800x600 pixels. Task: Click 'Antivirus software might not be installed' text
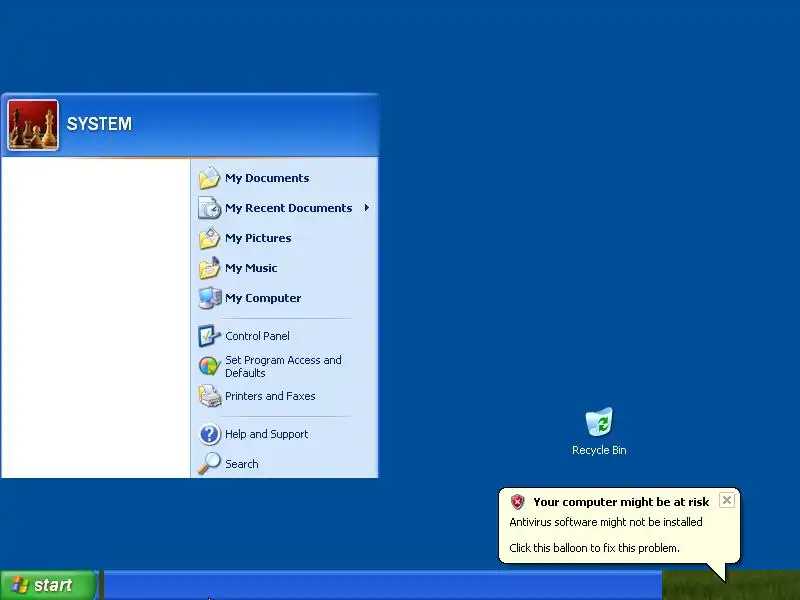pos(606,522)
